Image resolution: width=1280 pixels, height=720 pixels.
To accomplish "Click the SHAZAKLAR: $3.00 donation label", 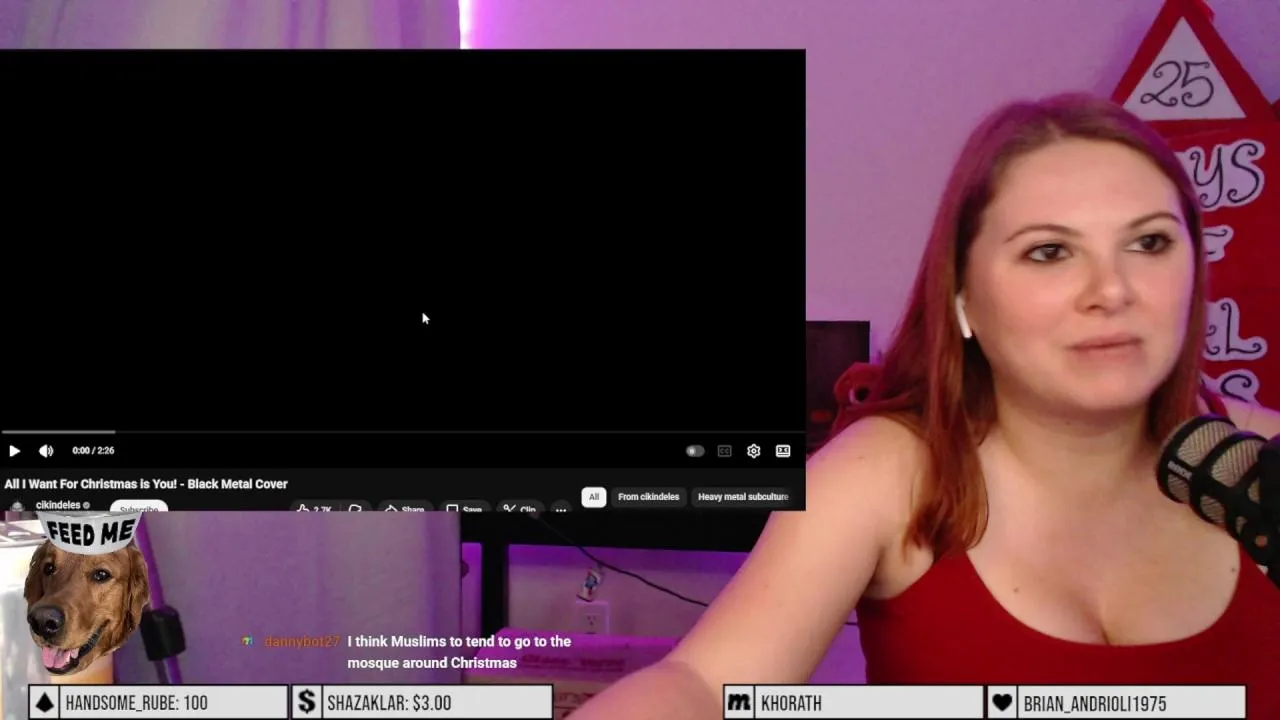I will point(389,703).
